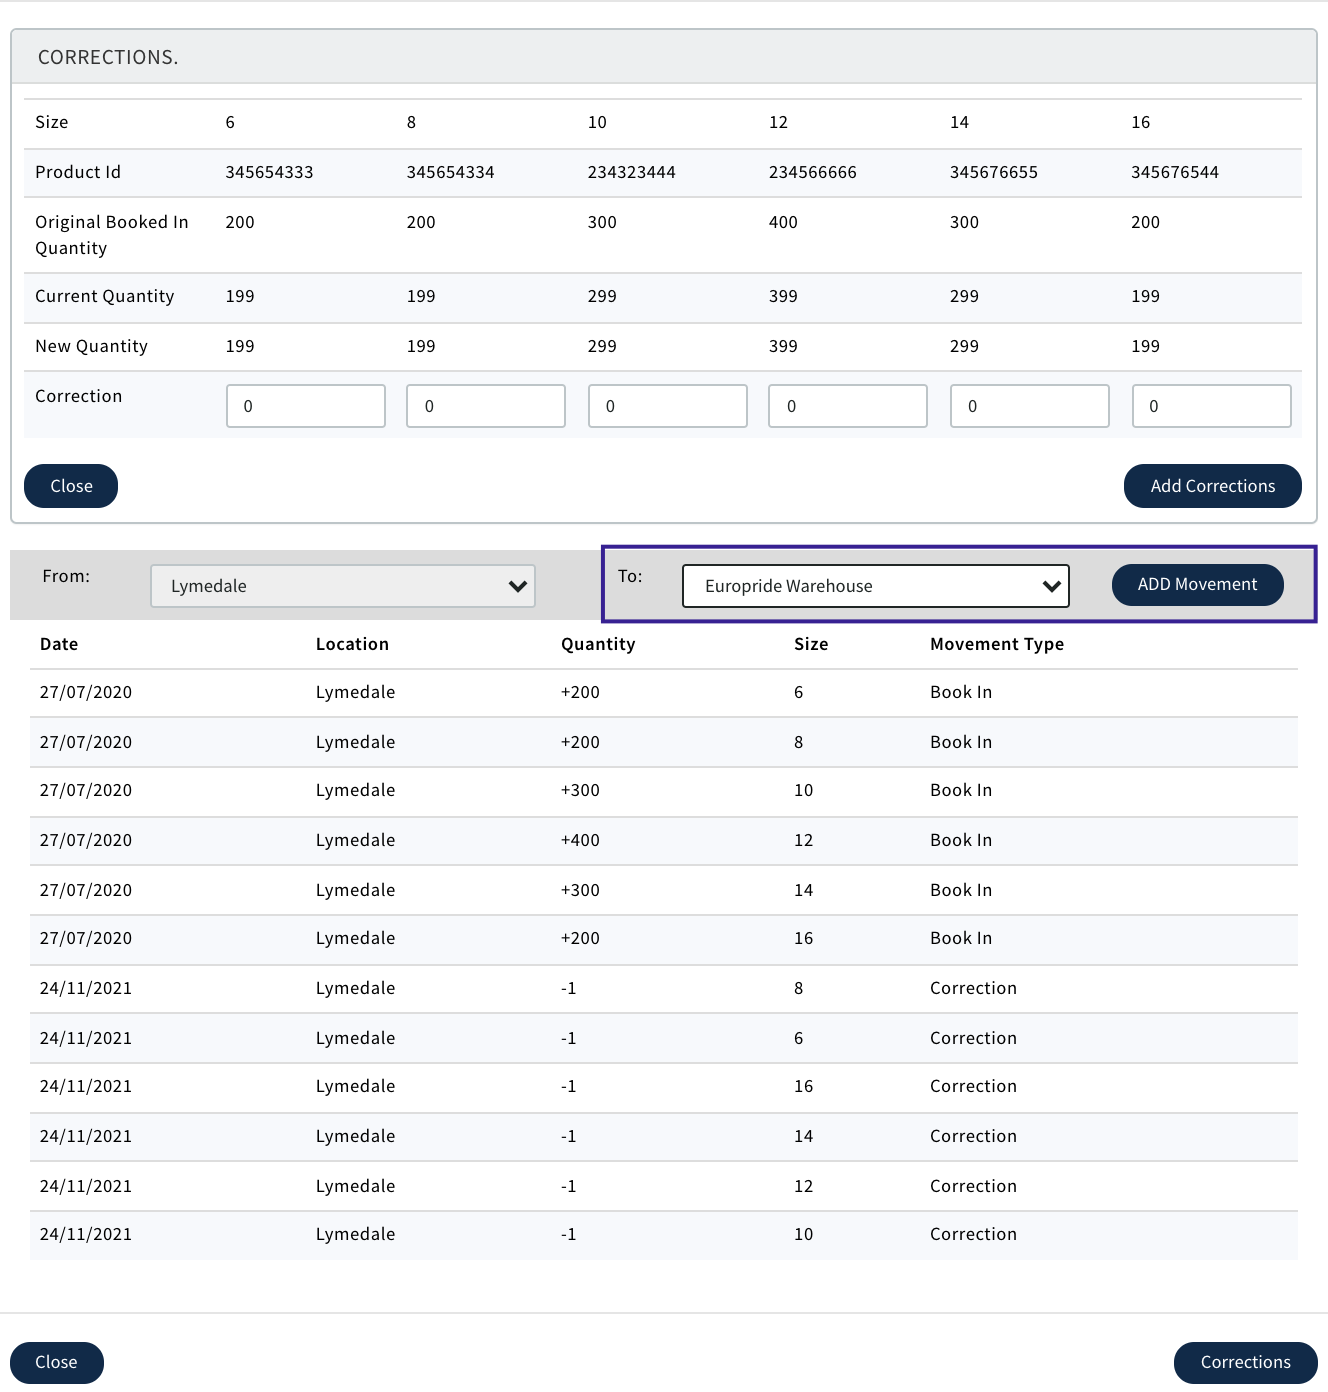The image size is (1328, 1392).
Task: Close the Corrections panel
Action: pos(71,486)
